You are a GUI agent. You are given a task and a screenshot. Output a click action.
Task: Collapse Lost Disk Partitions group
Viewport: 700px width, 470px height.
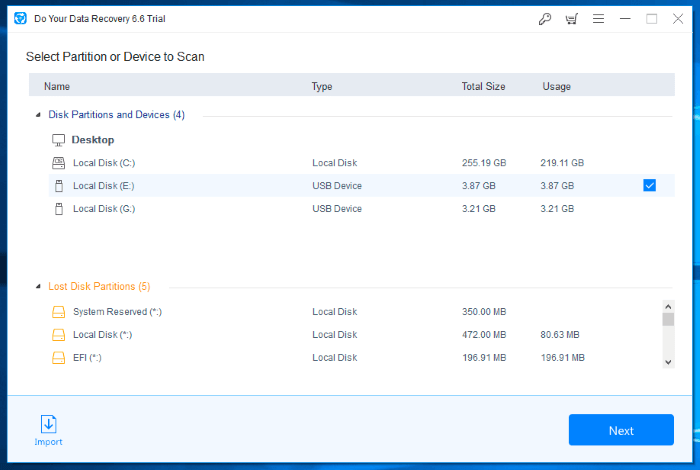pos(38,287)
